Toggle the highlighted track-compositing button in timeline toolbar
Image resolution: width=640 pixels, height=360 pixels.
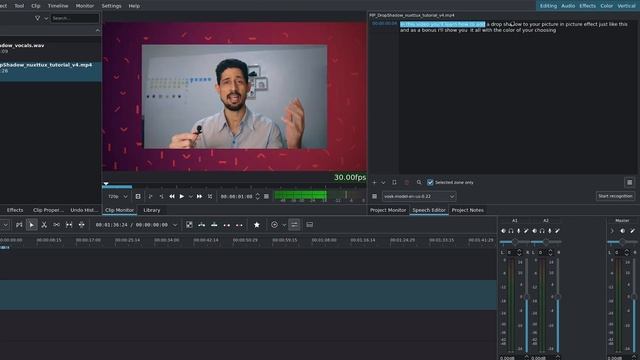coord(294,225)
